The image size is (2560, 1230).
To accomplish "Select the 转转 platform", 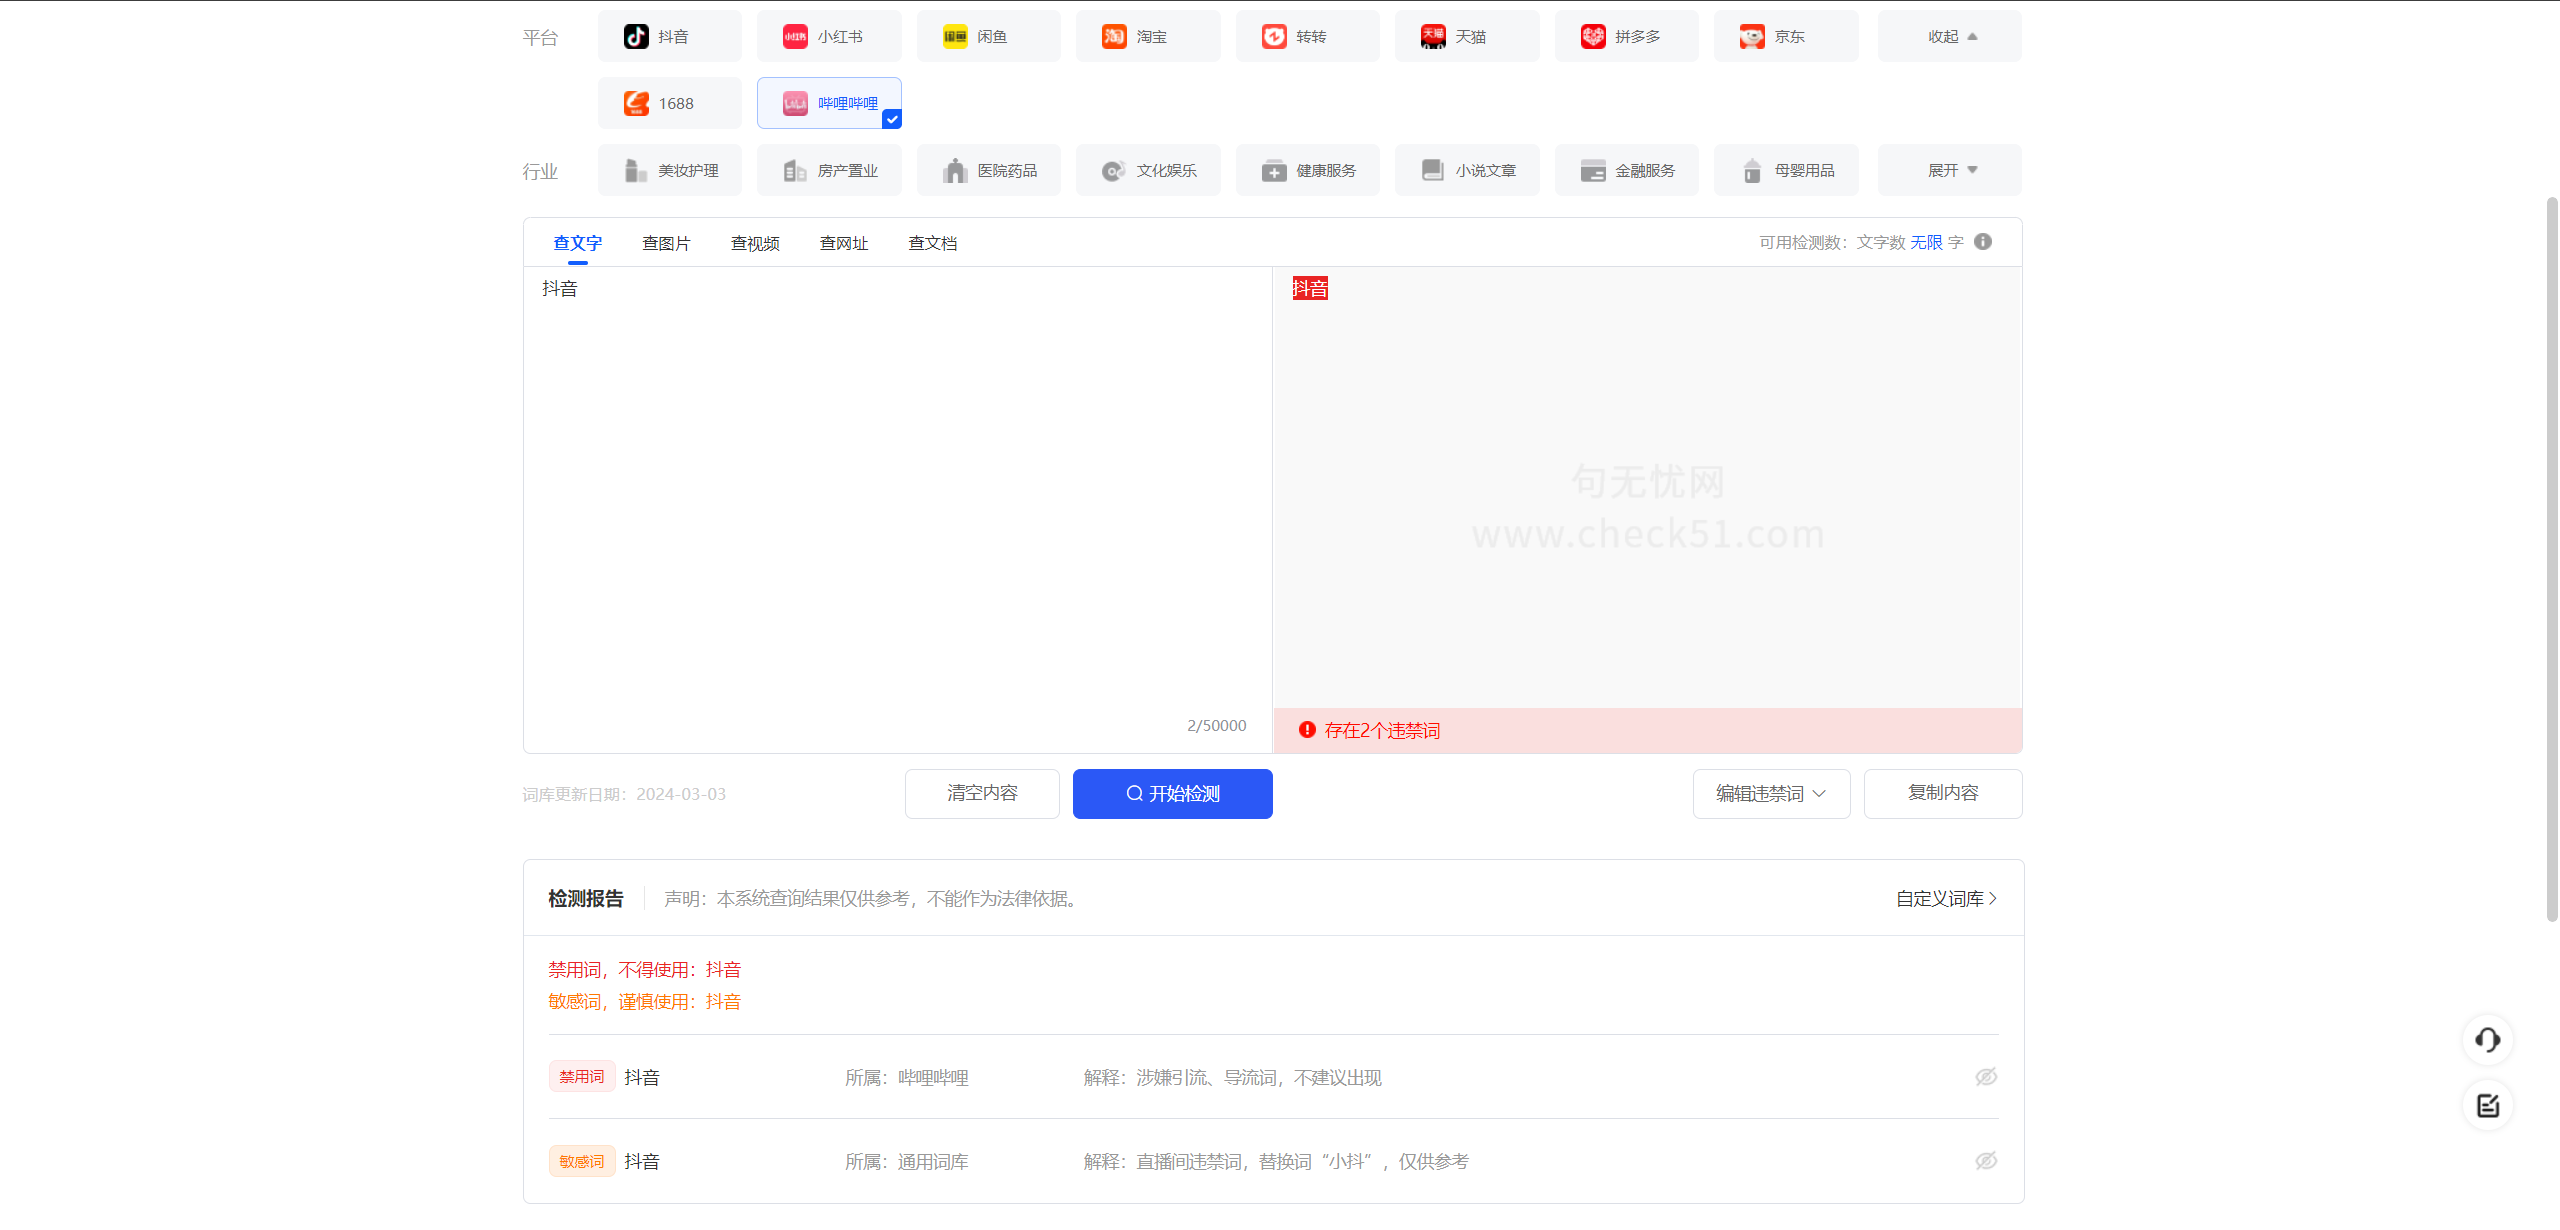I will click(1308, 37).
